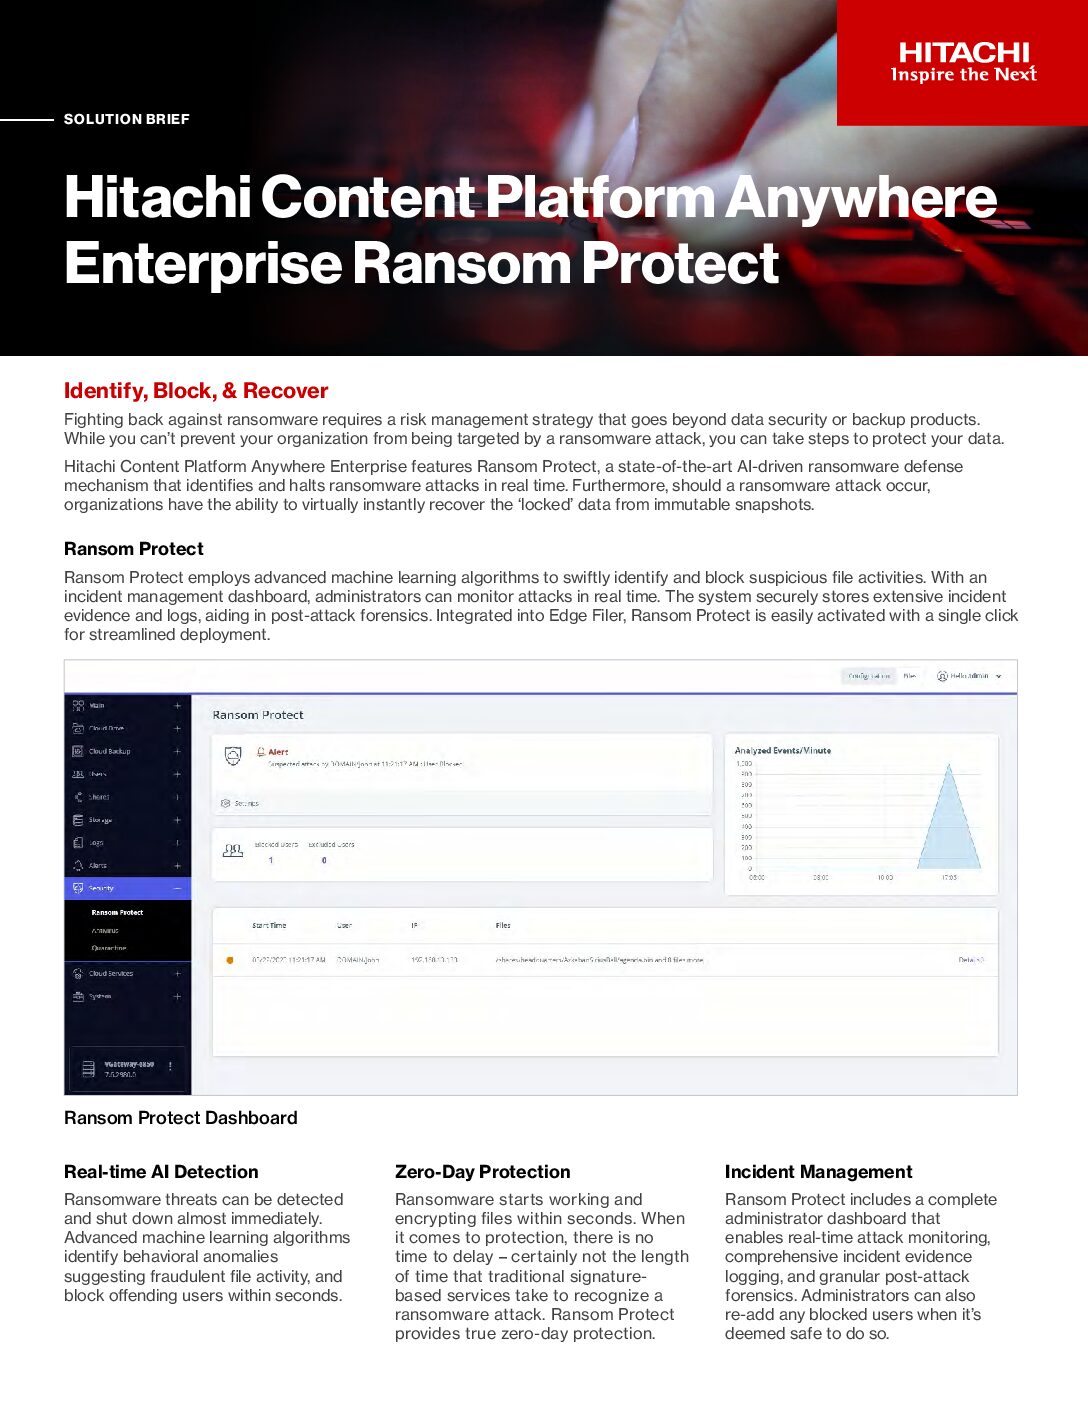
Task: Collapse the Security sidebar section
Action: [177, 888]
